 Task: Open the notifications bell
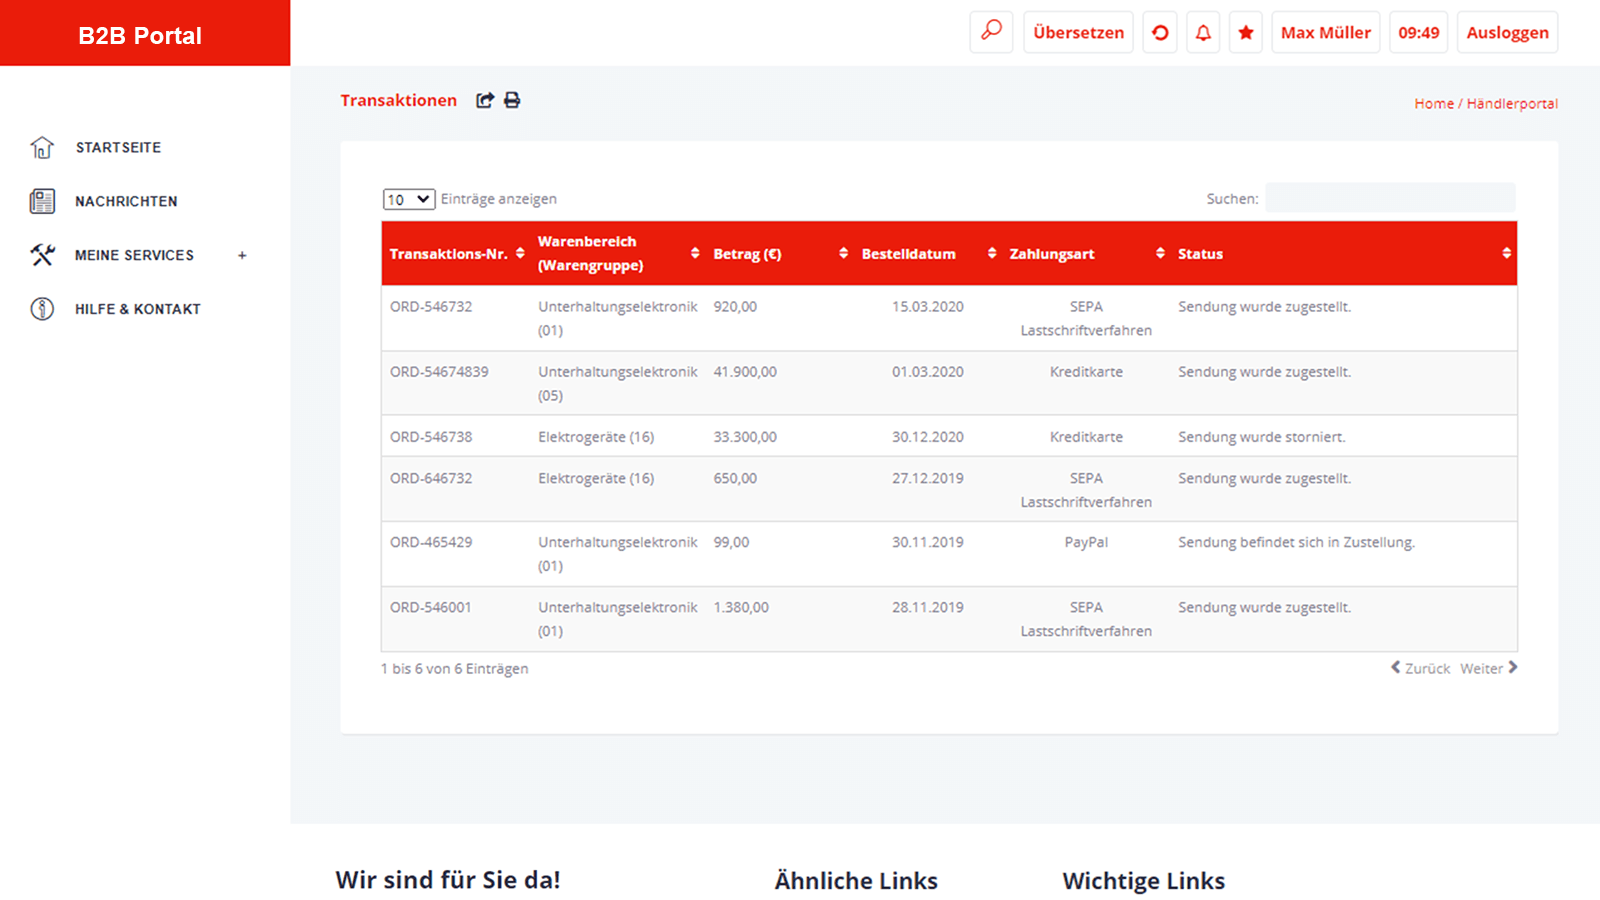[x=1203, y=33]
